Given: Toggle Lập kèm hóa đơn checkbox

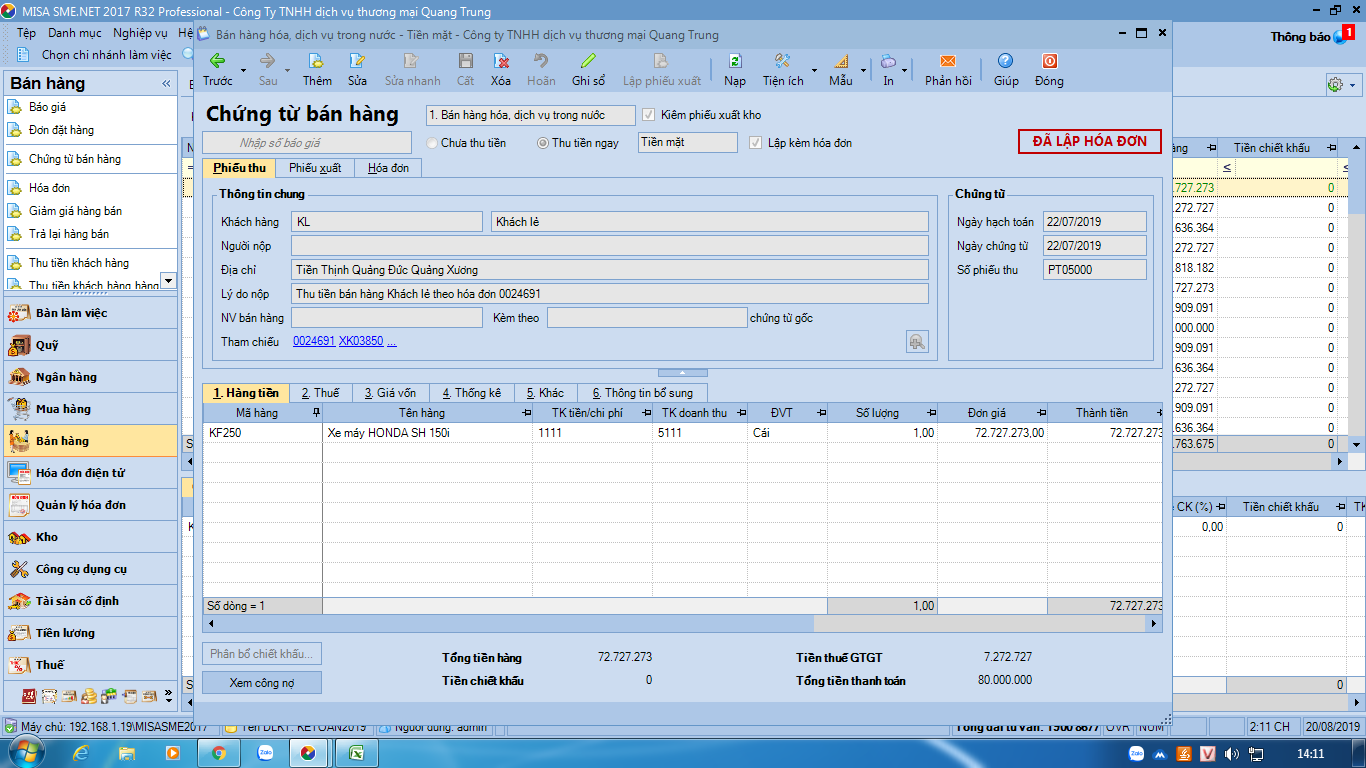Looking at the screenshot, I should [x=756, y=143].
